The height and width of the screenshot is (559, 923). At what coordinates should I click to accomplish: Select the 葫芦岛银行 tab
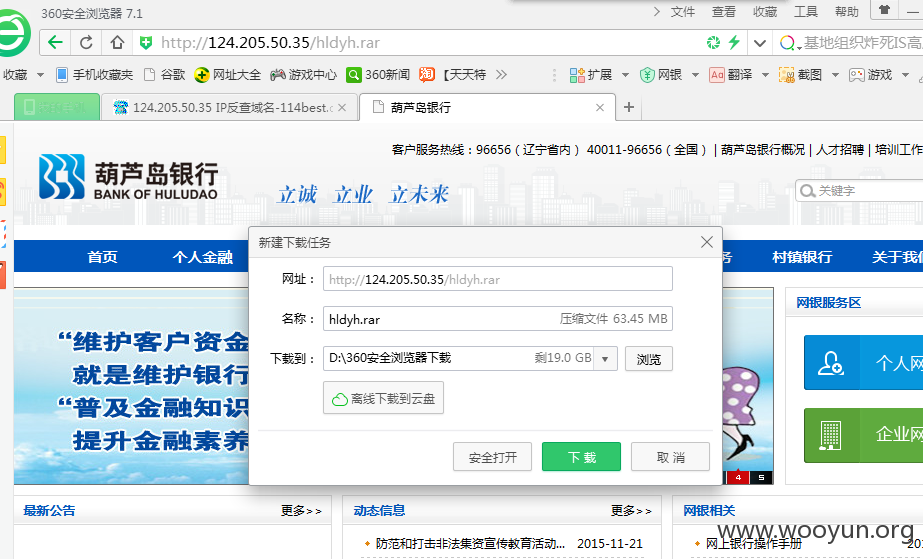point(487,108)
